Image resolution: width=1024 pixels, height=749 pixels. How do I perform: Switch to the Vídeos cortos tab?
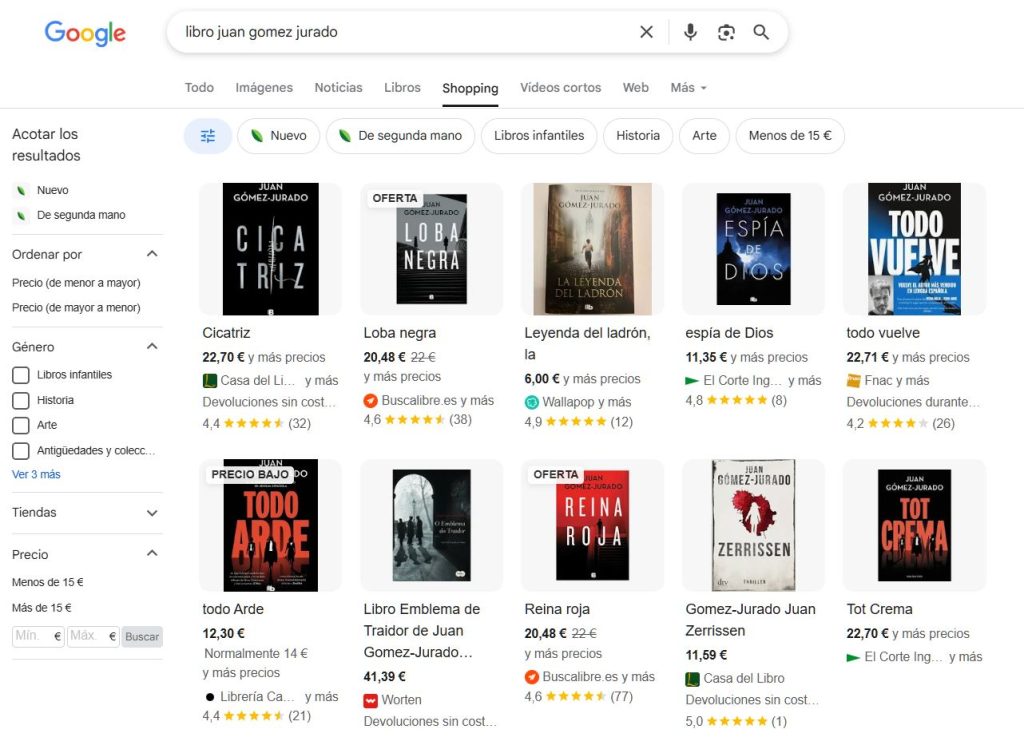click(x=560, y=88)
